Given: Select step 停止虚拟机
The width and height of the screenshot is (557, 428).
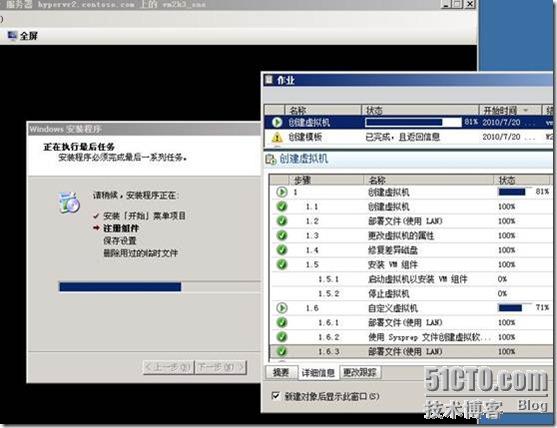Looking at the screenshot, I should (x=389, y=294).
